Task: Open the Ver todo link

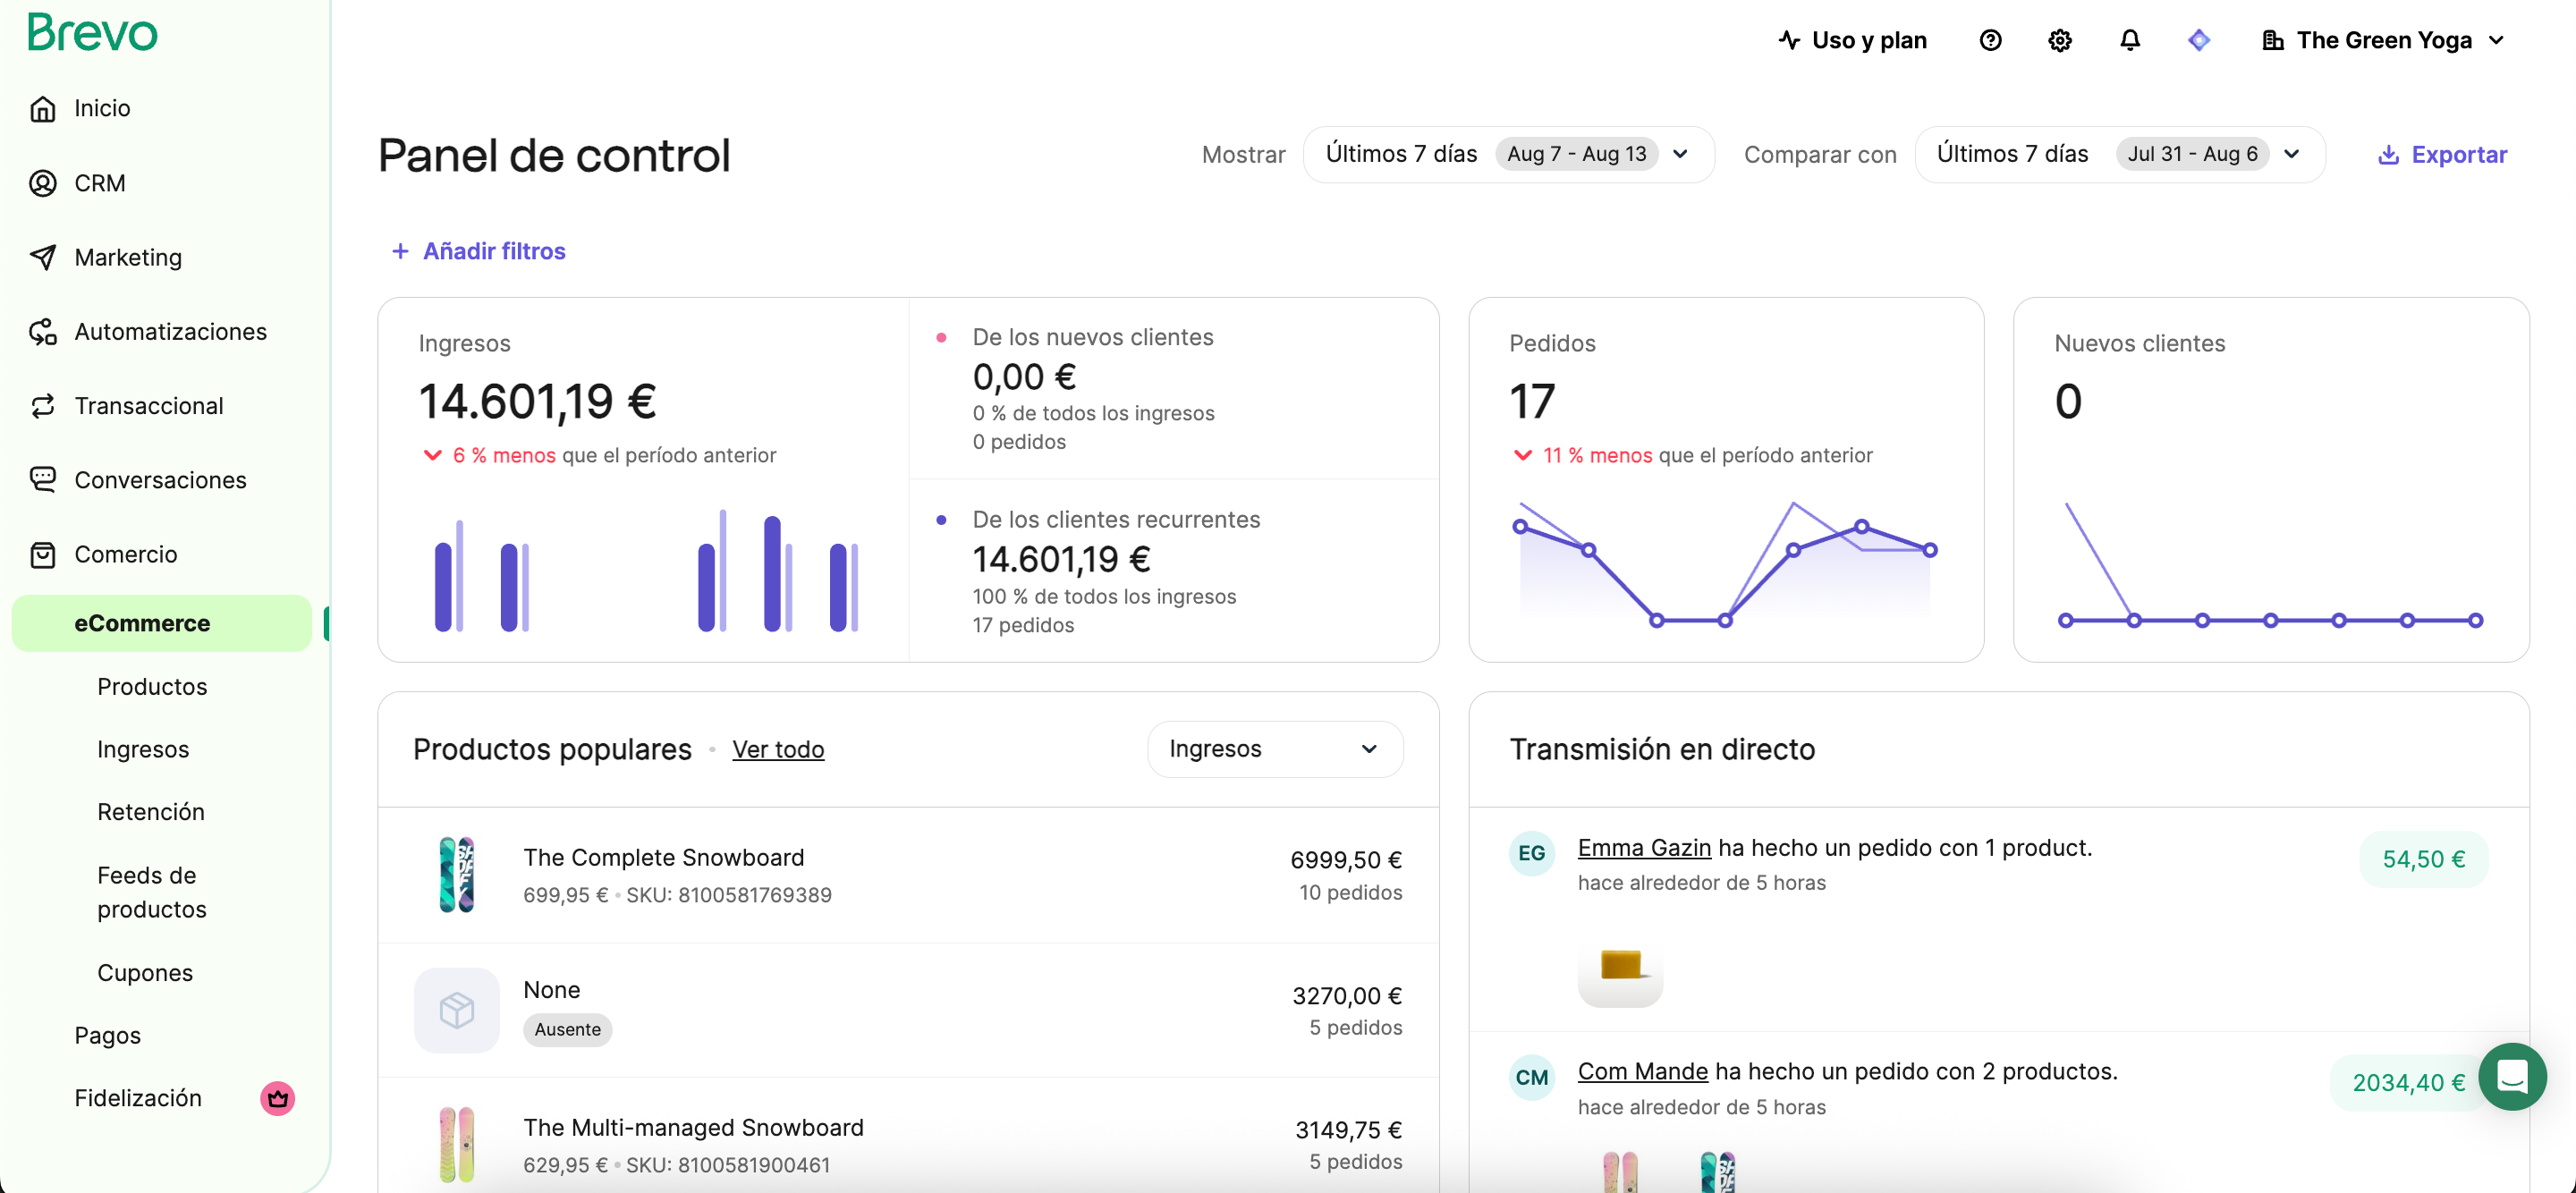Action: coord(778,749)
